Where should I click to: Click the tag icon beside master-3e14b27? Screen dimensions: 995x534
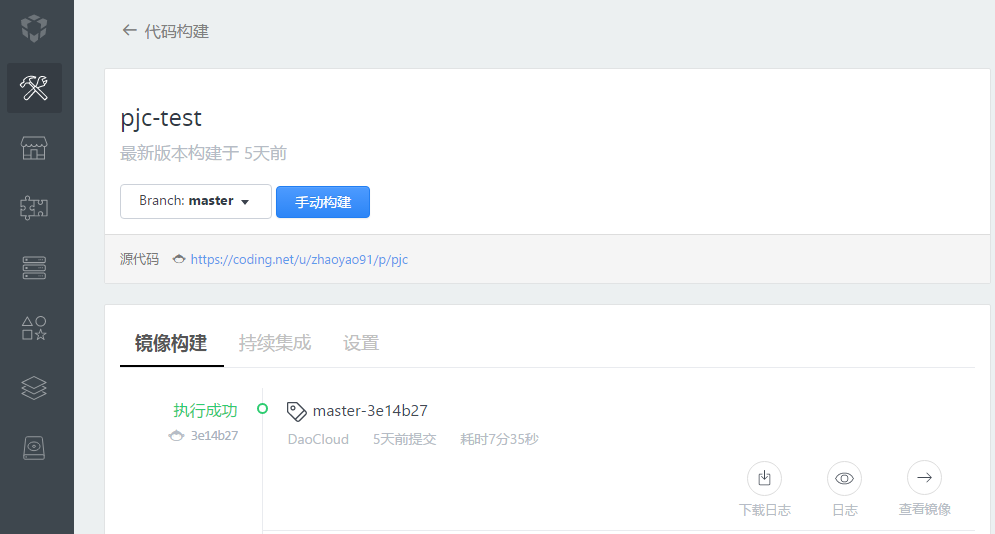296,412
